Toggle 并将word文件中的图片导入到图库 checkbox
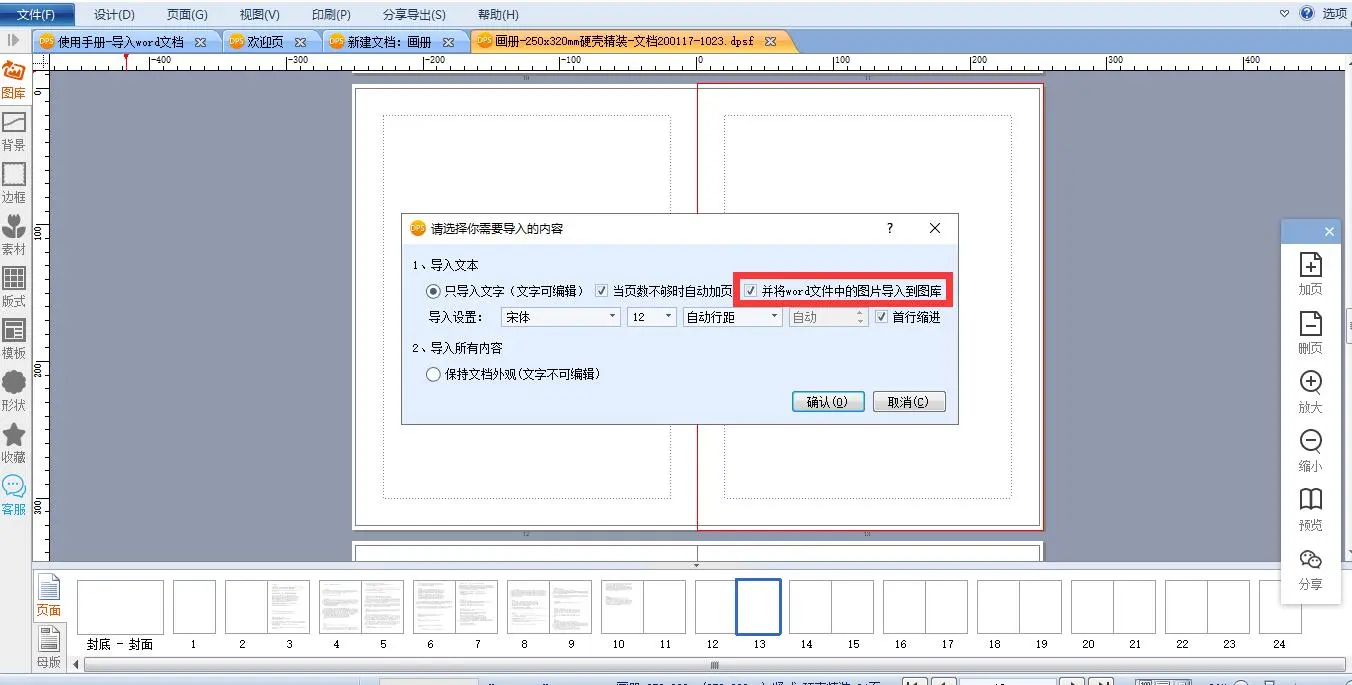Image resolution: width=1352 pixels, height=685 pixels. pyautogui.click(x=751, y=291)
